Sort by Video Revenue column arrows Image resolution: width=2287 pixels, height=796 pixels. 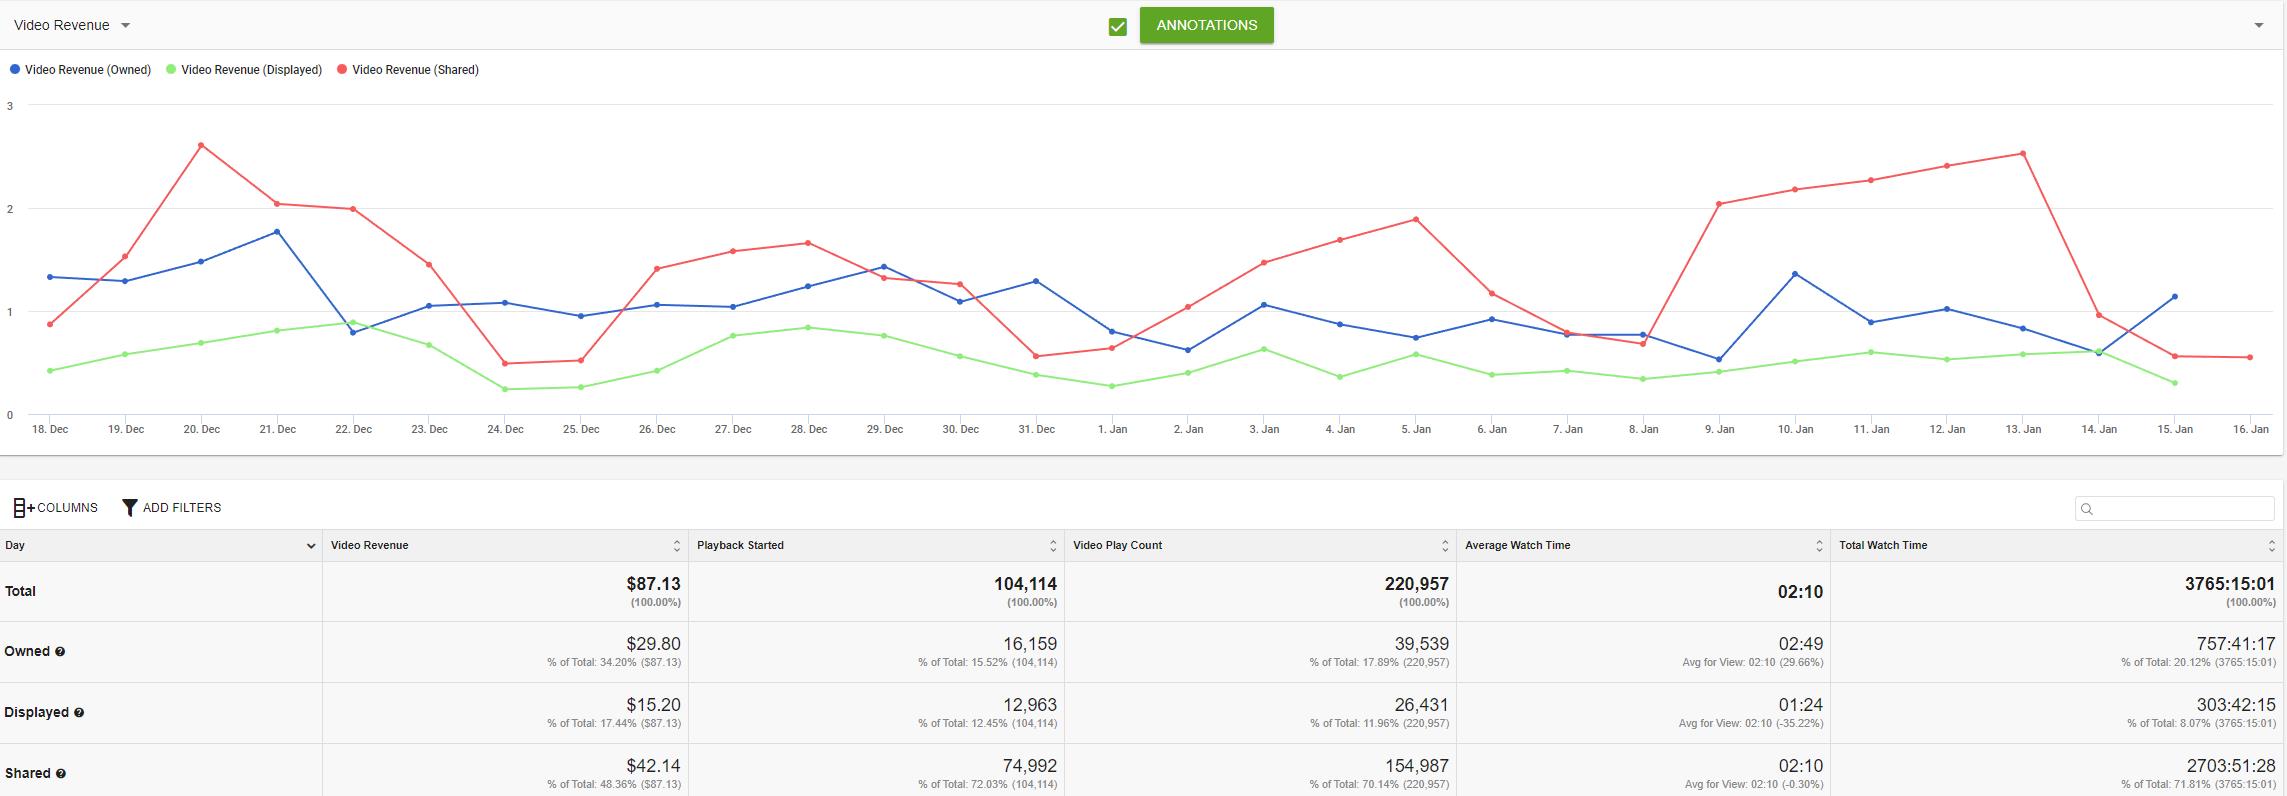point(677,546)
